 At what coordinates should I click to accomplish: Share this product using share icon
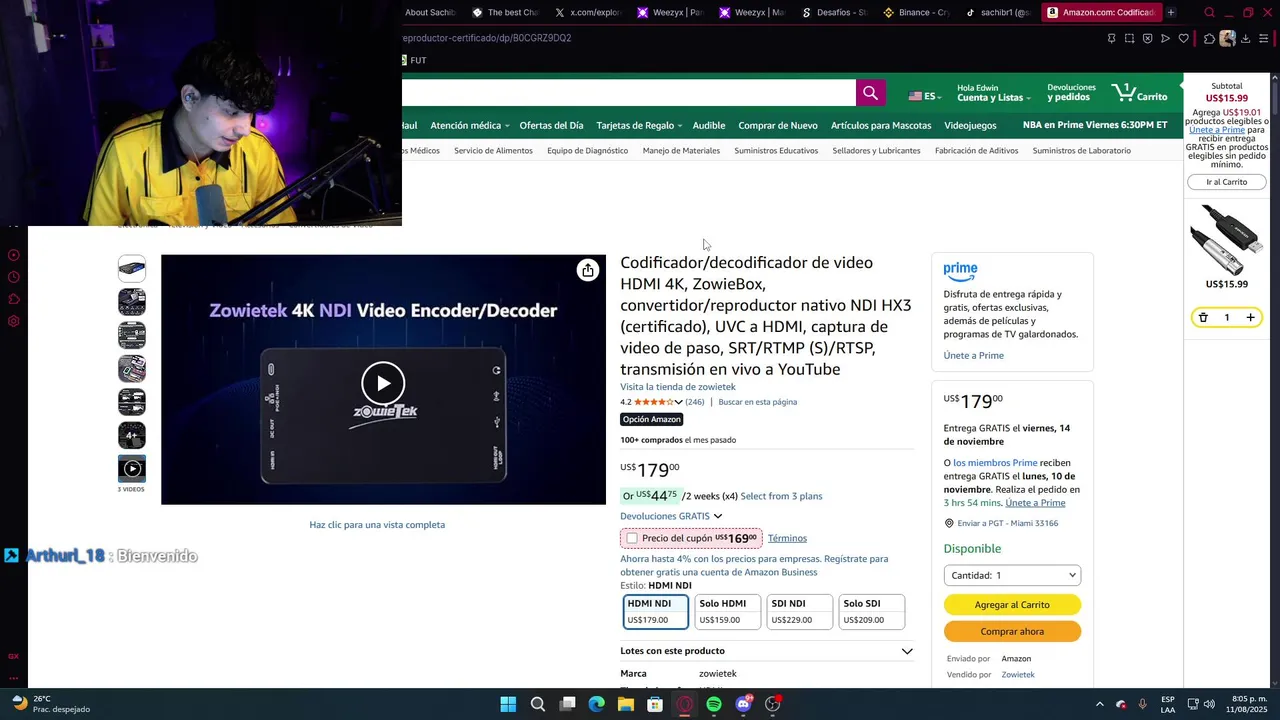click(x=588, y=270)
